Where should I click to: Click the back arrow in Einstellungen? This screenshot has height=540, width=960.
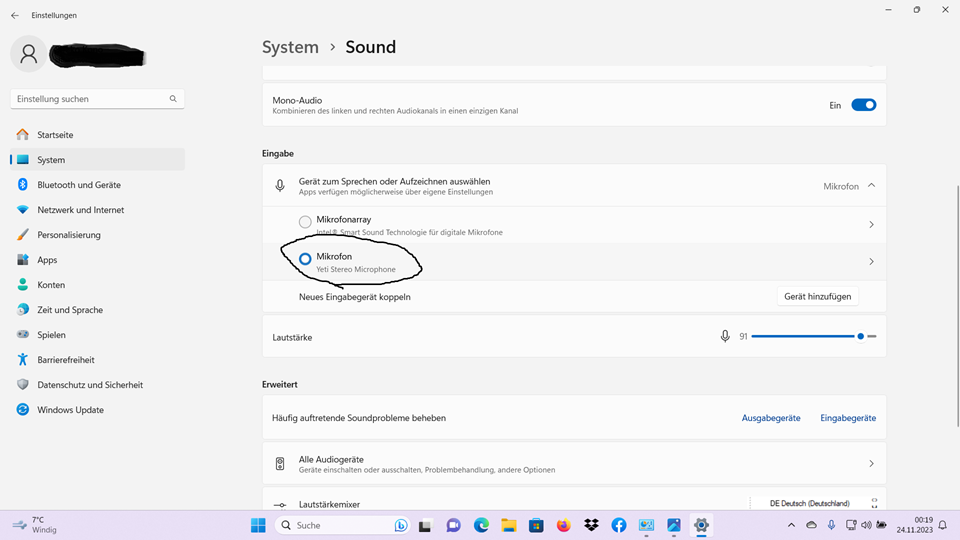pyautogui.click(x=15, y=15)
